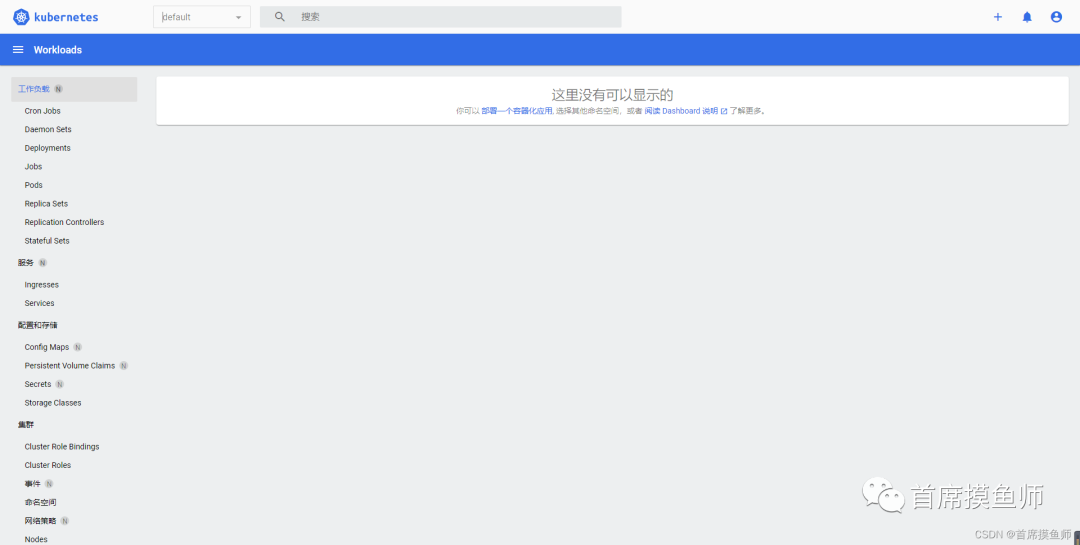The height and width of the screenshot is (545, 1080).
Task: Open Replica Sets
Action: 46,204
